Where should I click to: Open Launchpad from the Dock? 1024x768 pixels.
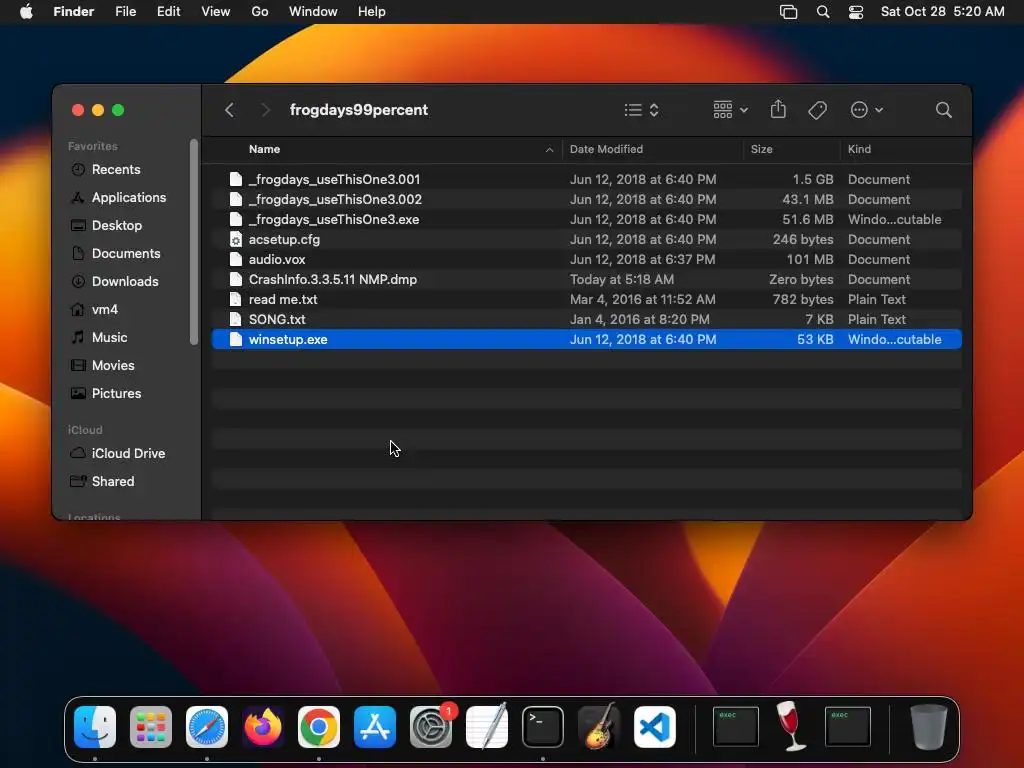(x=151, y=727)
